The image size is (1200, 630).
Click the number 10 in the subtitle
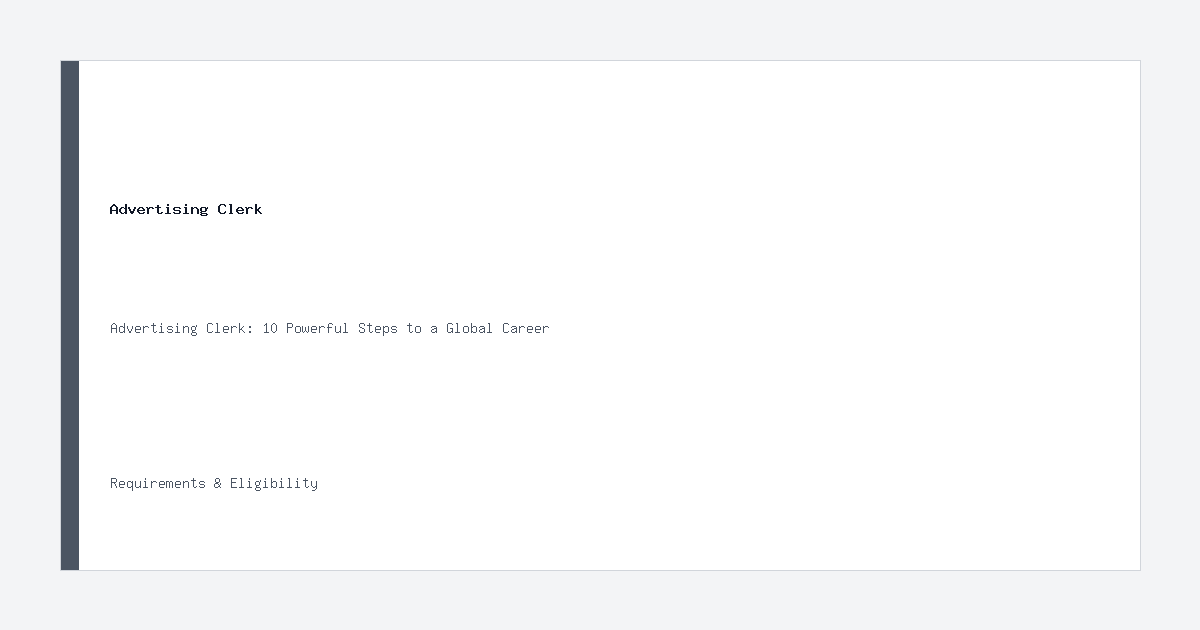tap(270, 328)
